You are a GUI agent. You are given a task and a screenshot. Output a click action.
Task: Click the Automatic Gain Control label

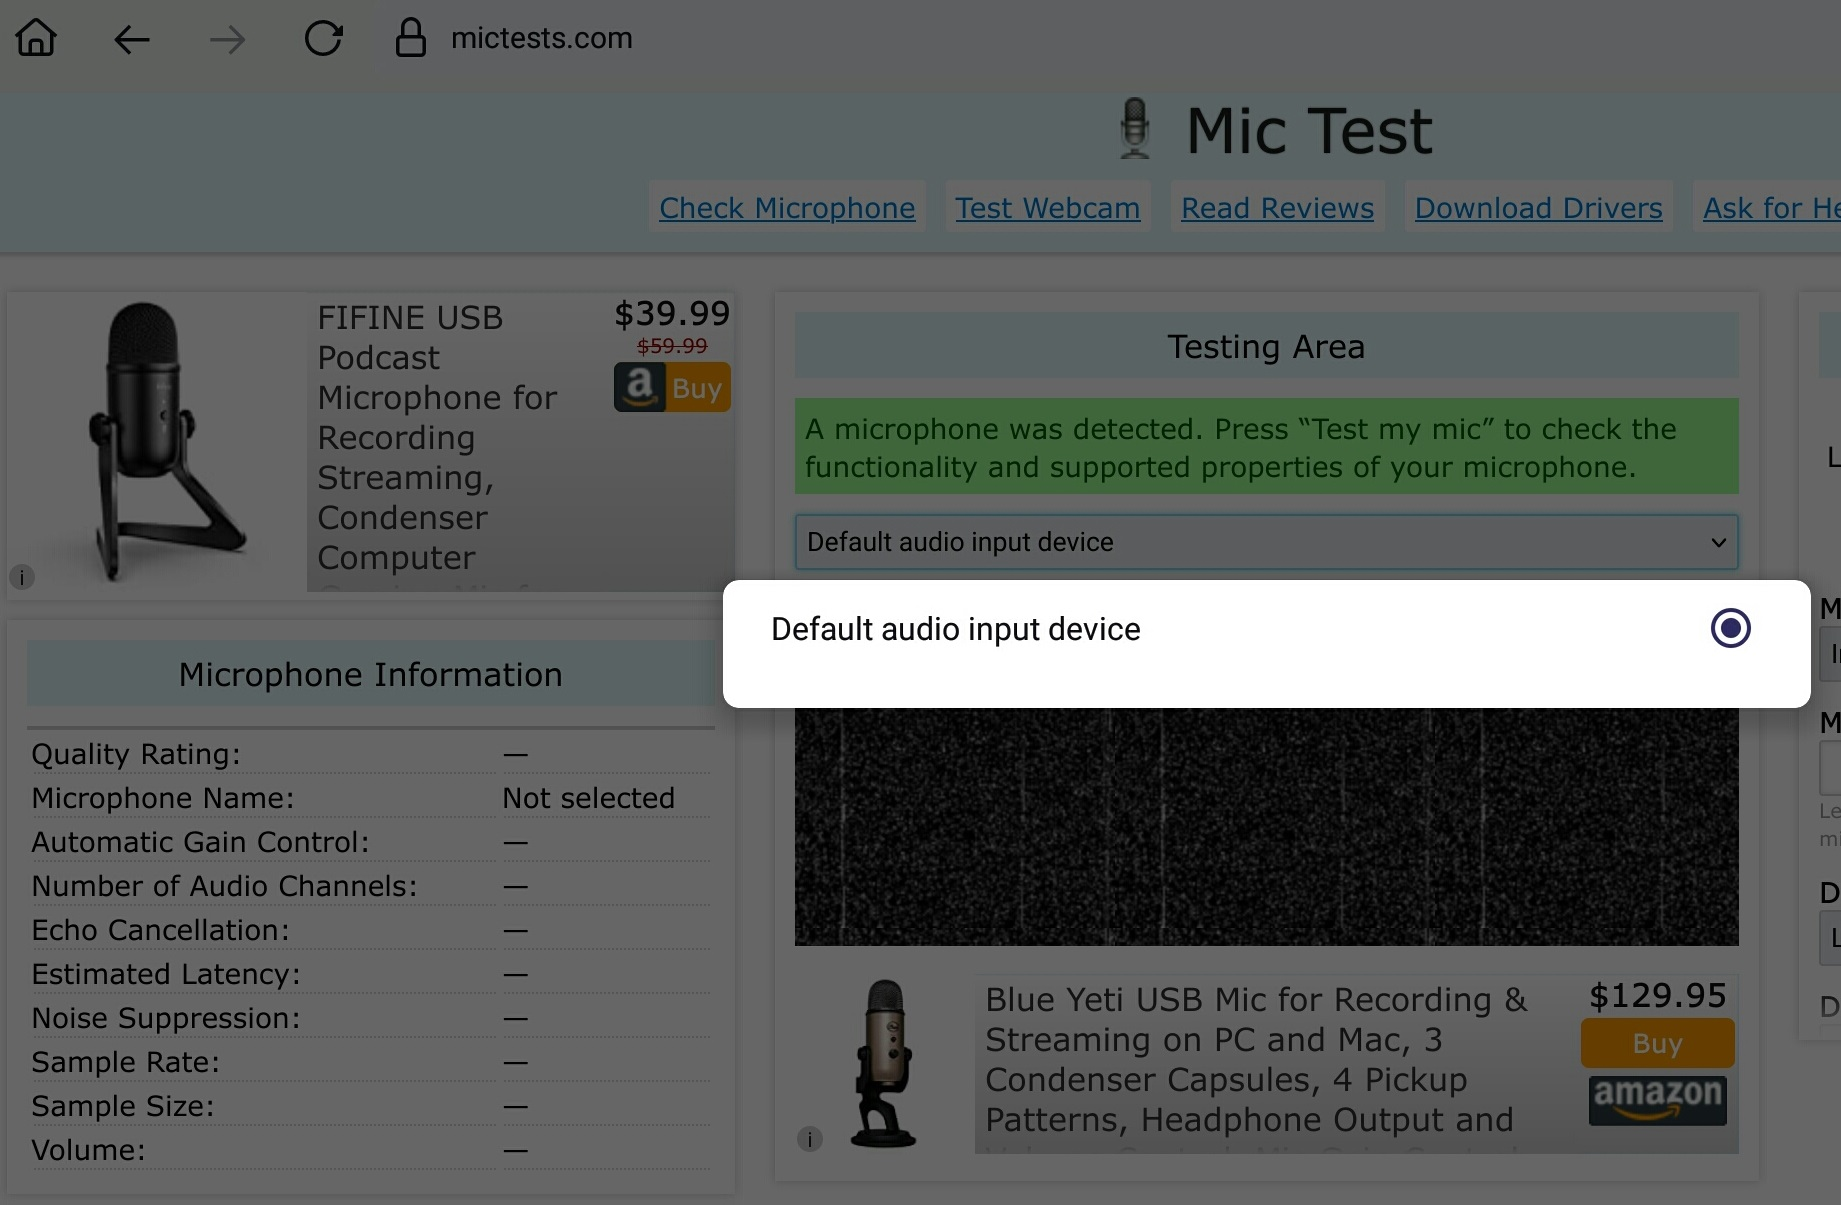200,841
